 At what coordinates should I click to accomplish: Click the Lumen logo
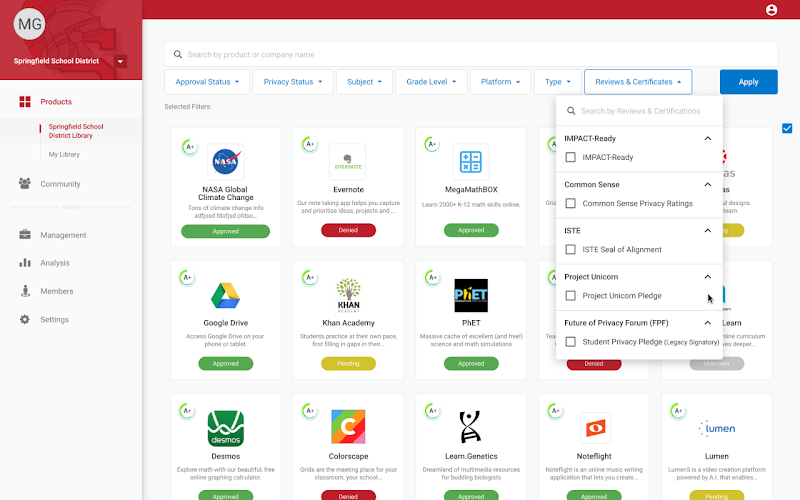point(717,429)
